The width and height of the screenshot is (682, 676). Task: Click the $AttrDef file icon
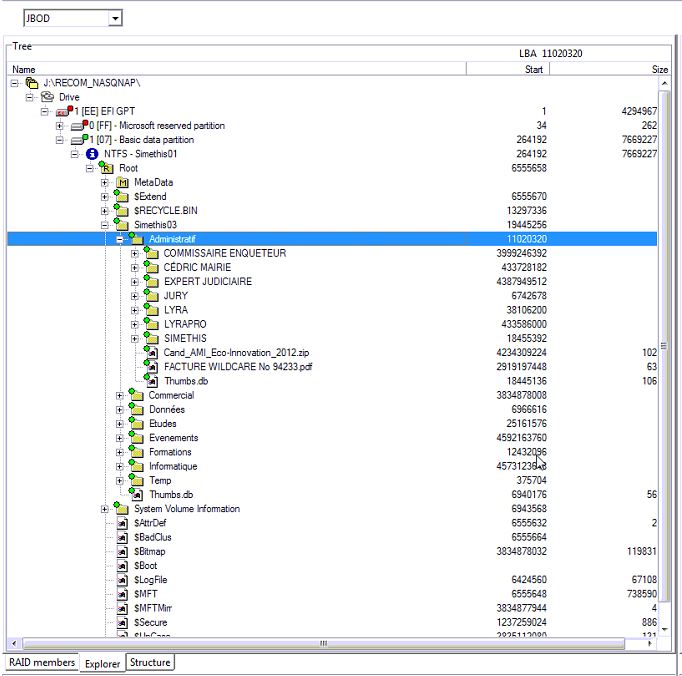point(122,523)
